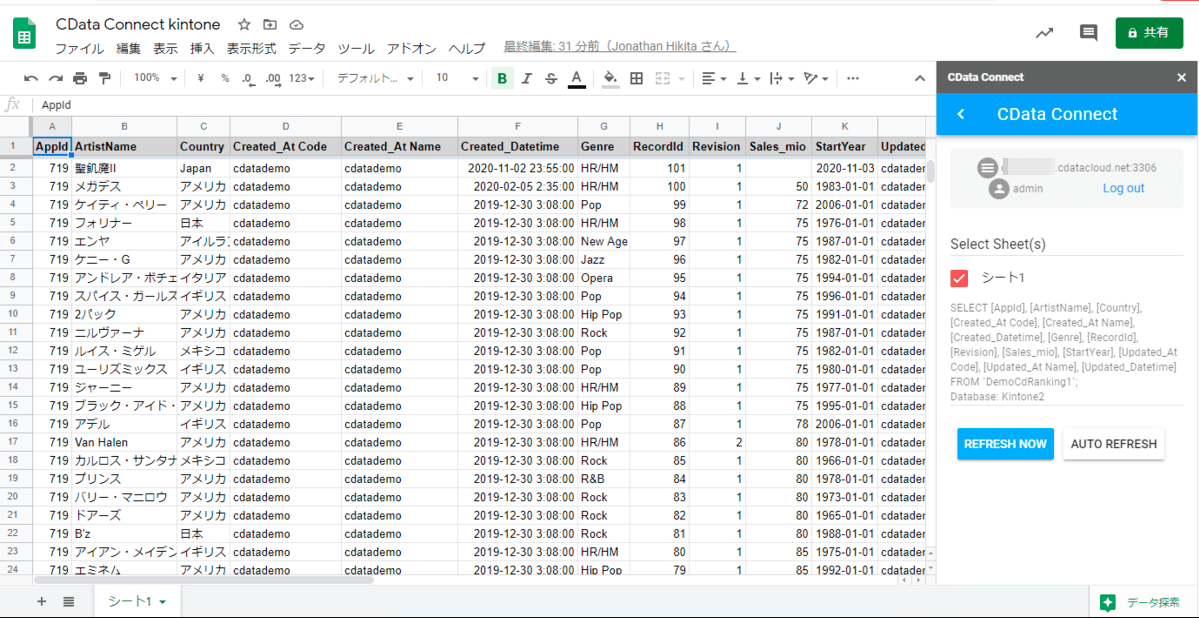Expand the merge cells dropdown arrow
The height and width of the screenshot is (618, 1199).
coord(681,78)
